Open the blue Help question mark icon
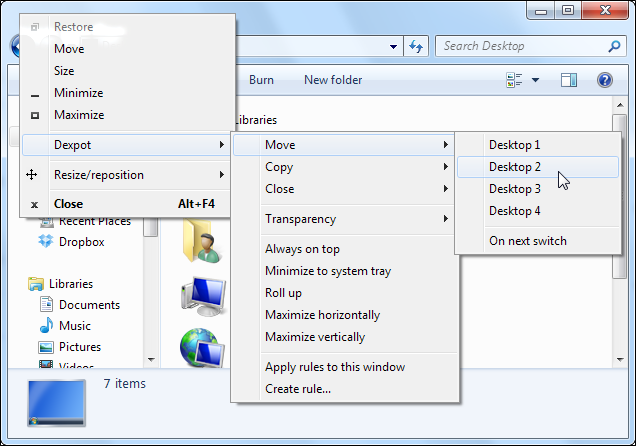 pyautogui.click(x=604, y=80)
